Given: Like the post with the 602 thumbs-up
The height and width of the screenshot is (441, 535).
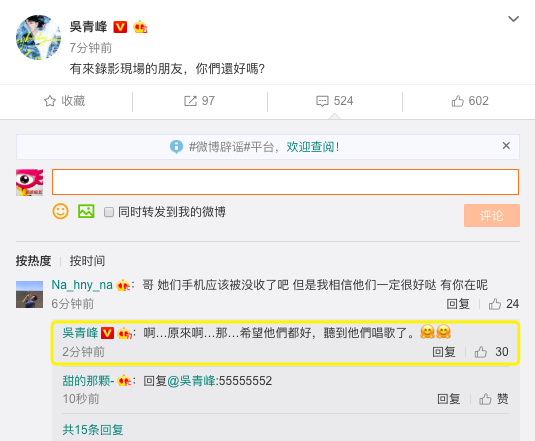Looking at the screenshot, I should [470, 101].
